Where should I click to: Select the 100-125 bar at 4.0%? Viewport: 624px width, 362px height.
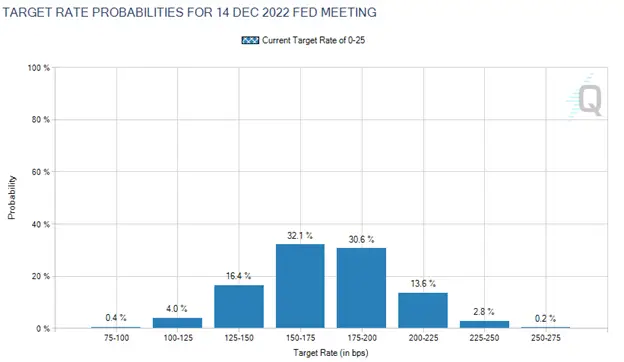(177, 323)
